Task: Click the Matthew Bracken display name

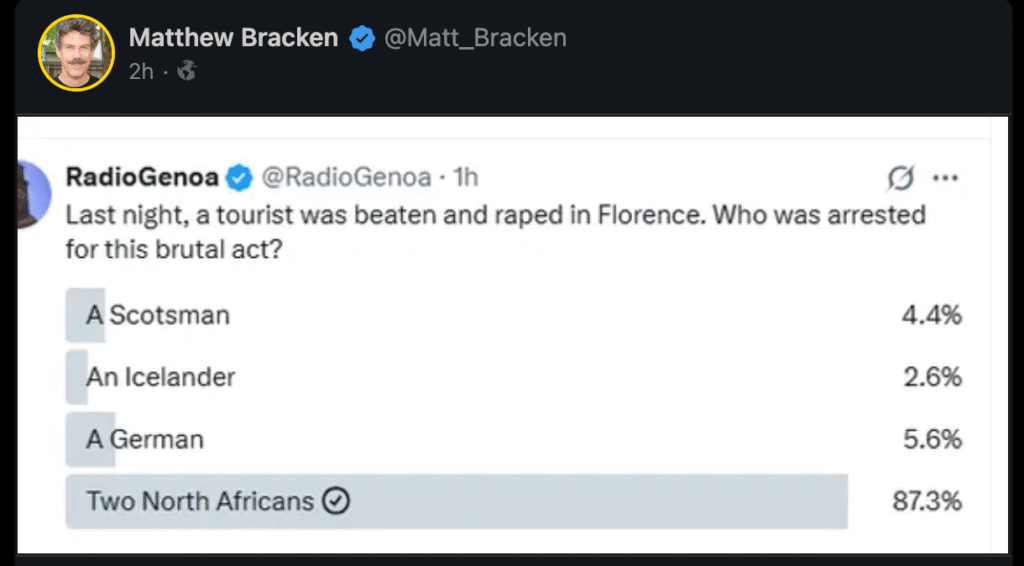Action: click(x=233, y=38)
